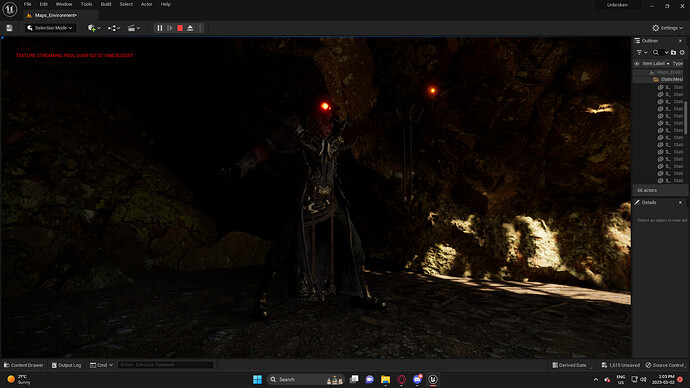Click the Outliner search magnifier field
The height and width of the screenshot is (388, 690).
click(x=656, y=52)
